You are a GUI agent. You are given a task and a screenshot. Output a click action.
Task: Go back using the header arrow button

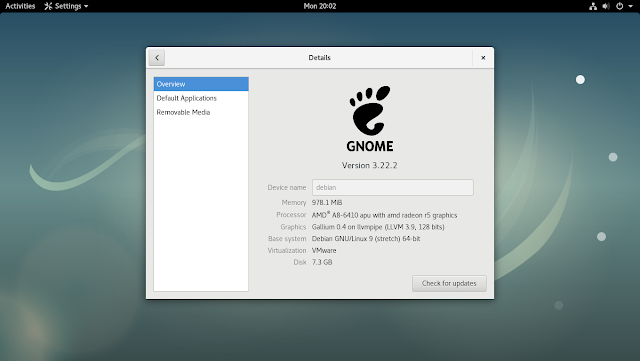pyautogui.click(x=157, y=58)
